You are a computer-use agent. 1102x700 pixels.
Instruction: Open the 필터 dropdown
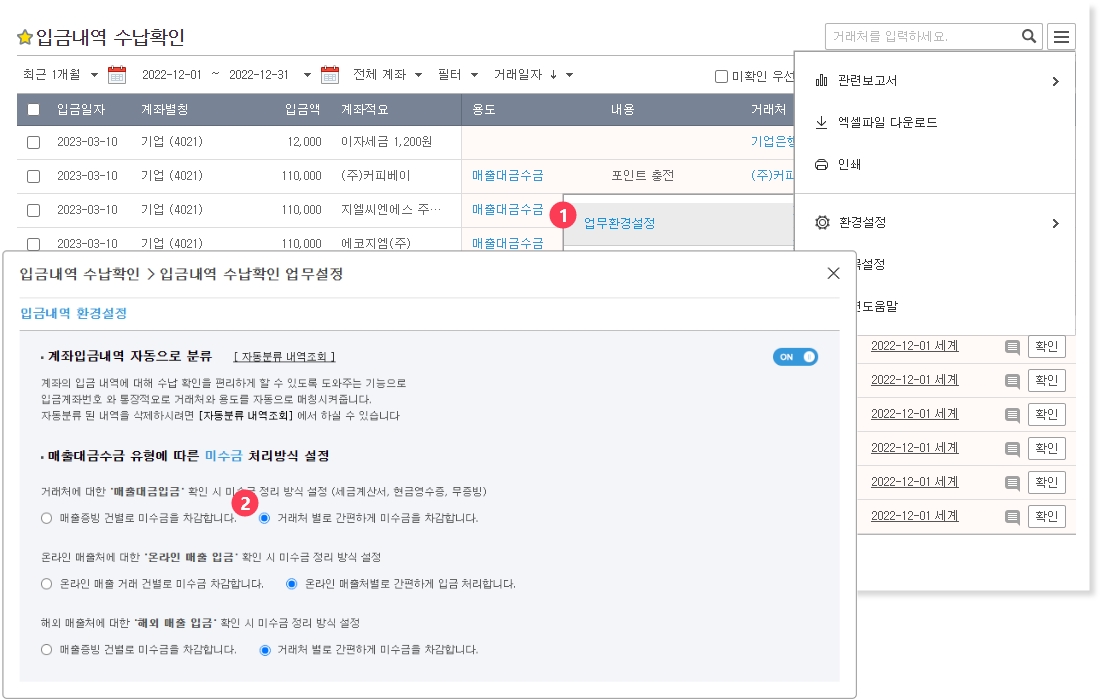click(x=458, y=75)
